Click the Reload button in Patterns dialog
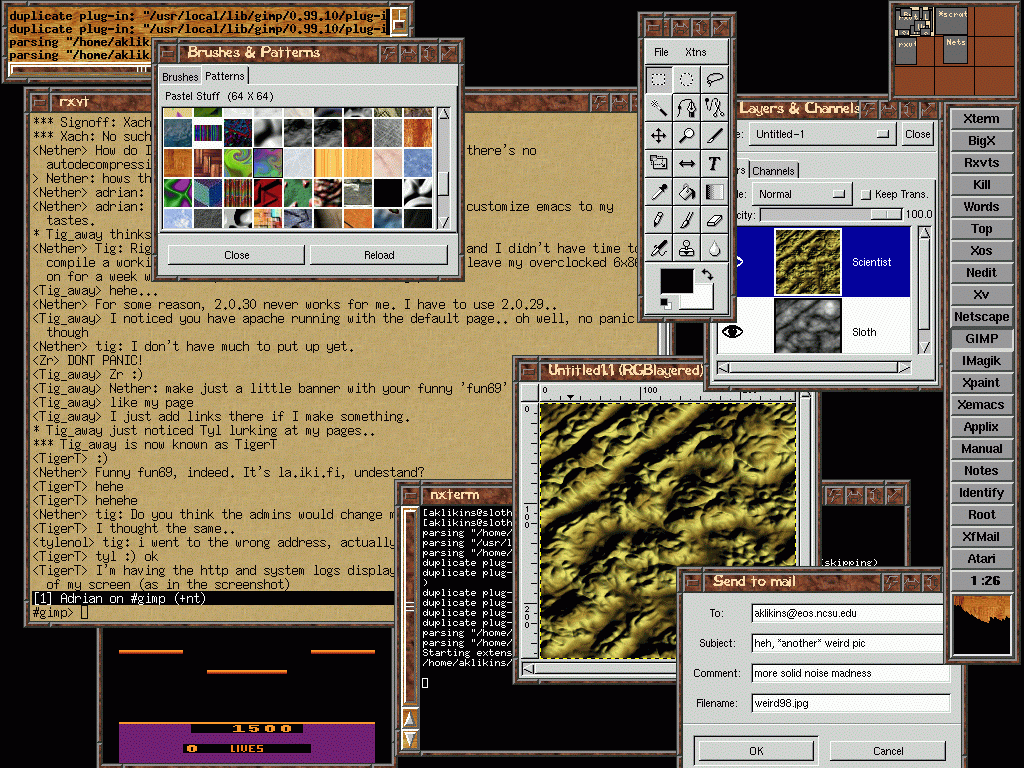 coord(378,255)
